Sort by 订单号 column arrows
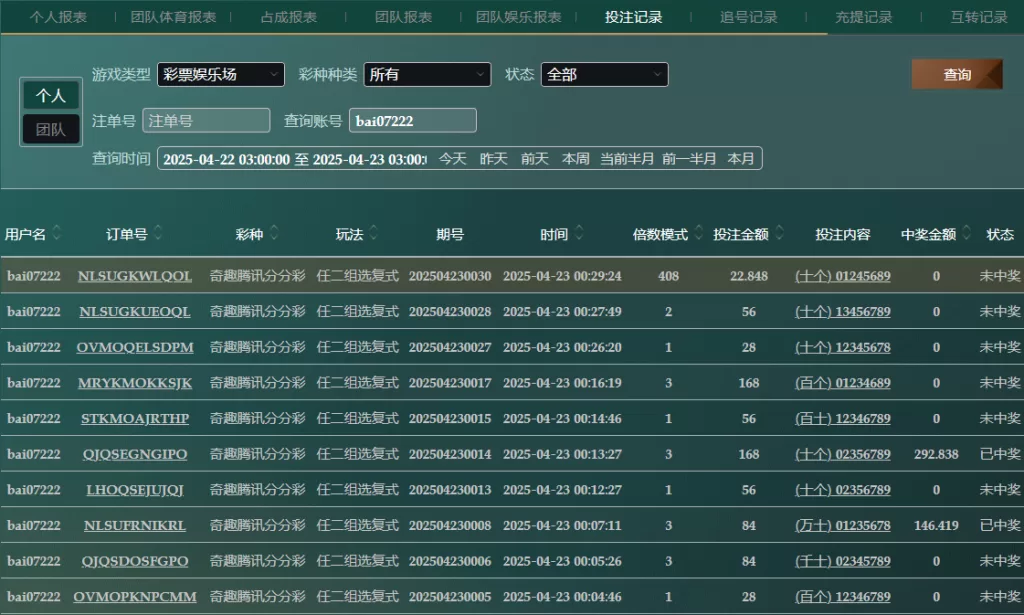The image size is (1024, 615). (157, 232)
